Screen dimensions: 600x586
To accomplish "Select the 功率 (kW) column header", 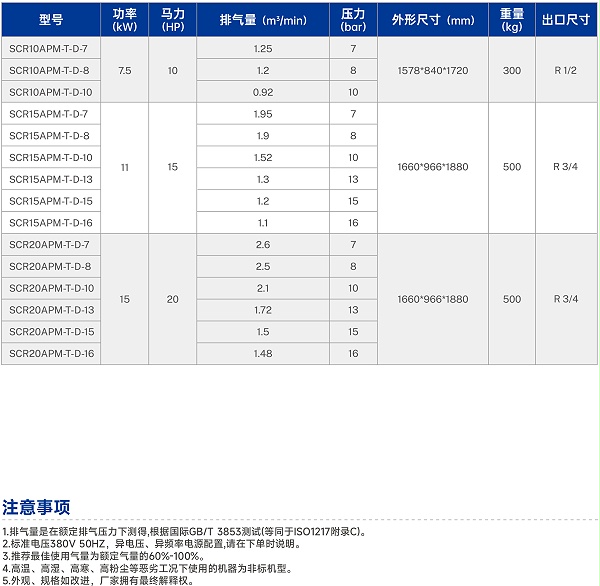I will point(124,20).
